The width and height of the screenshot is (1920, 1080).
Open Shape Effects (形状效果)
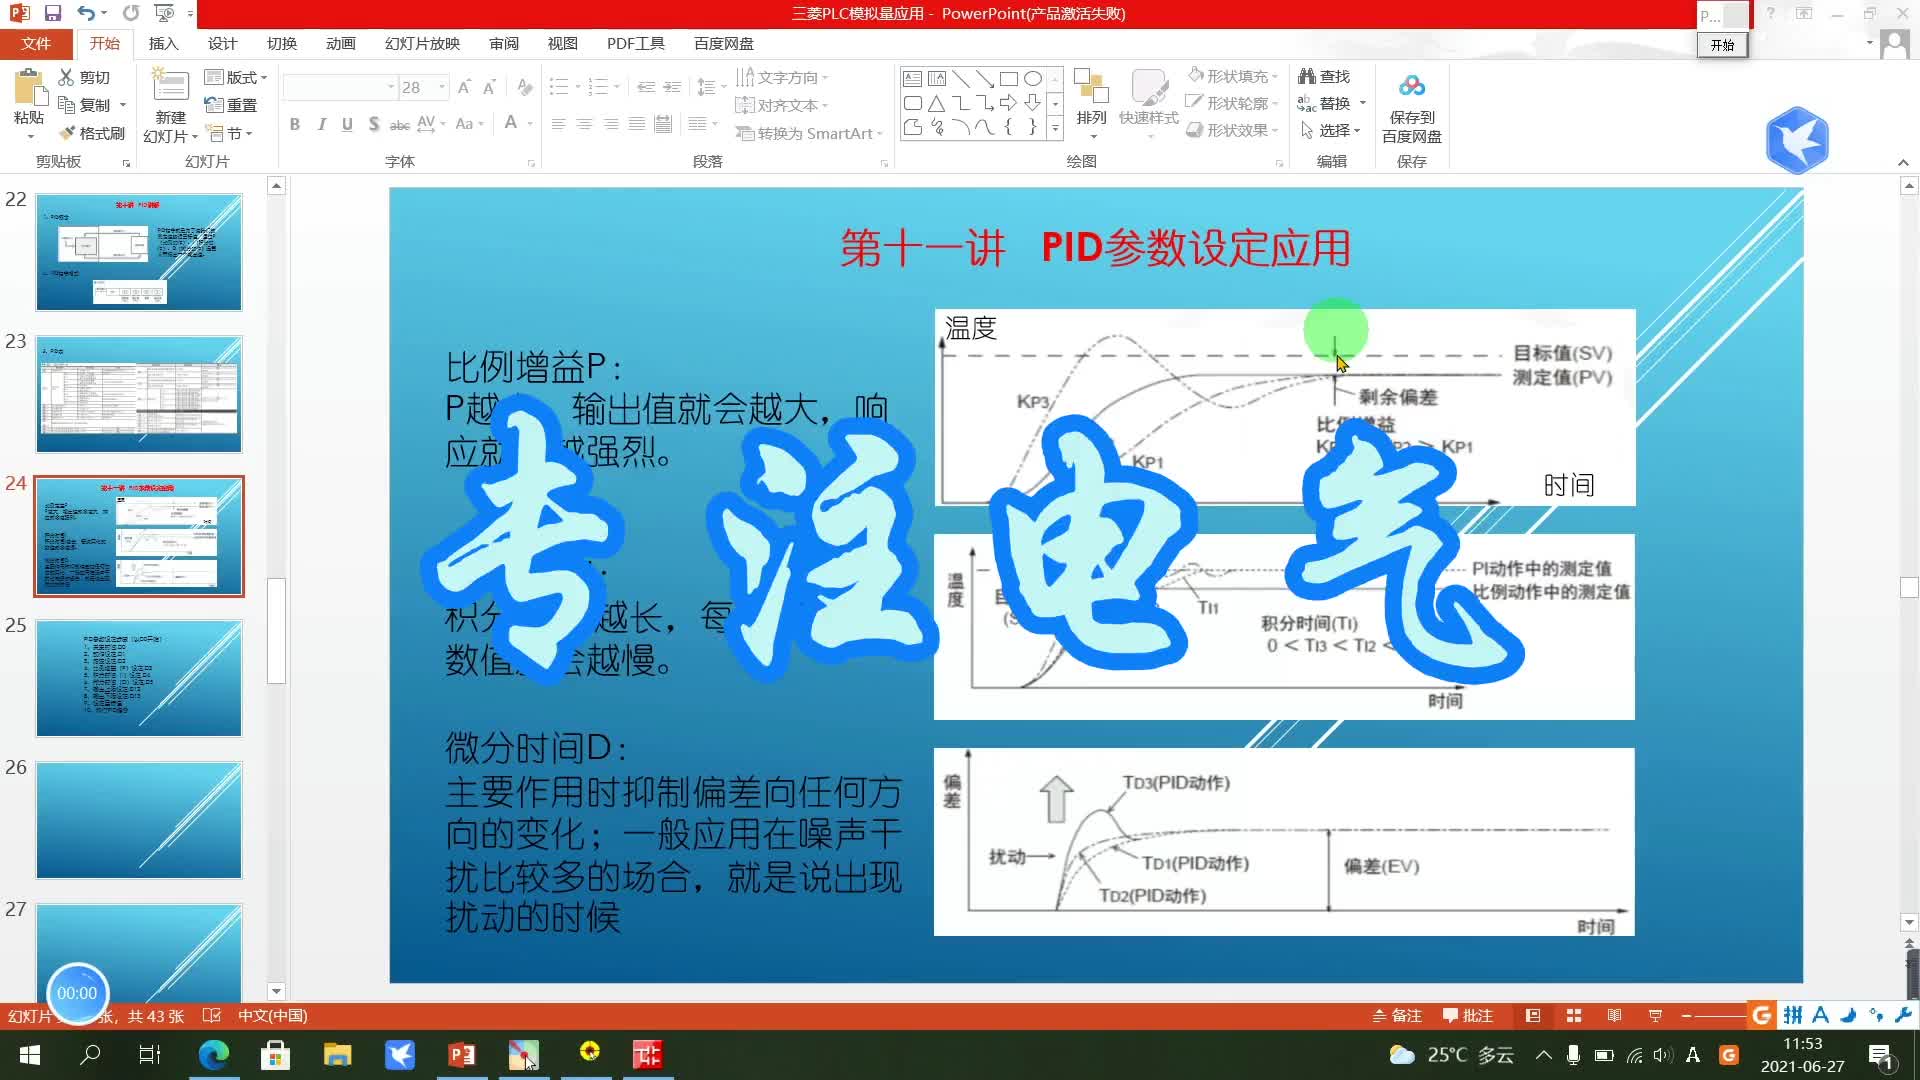click(1233, 130)
